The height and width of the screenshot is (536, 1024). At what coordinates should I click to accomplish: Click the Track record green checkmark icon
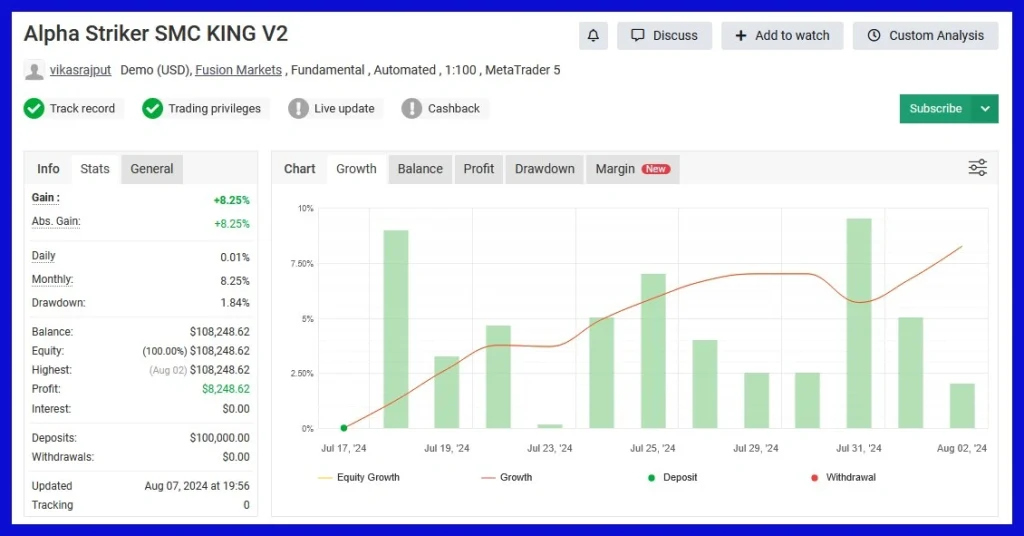(x=35, y=108)
